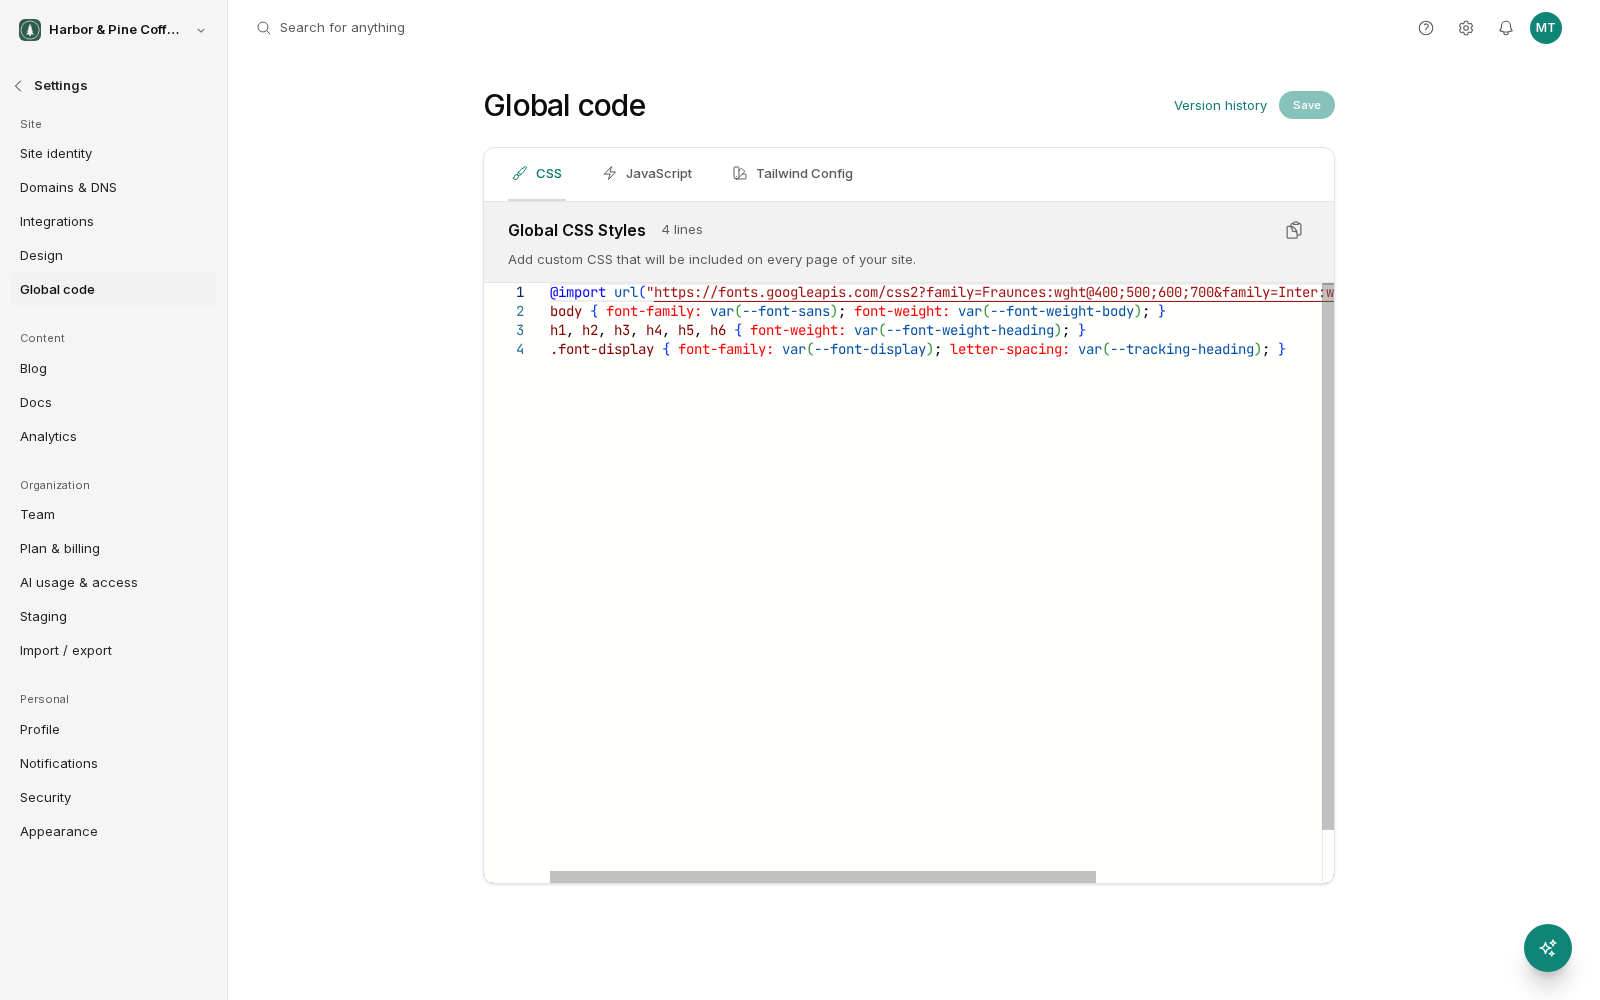The image size is (1600, 1000).
Task: Open Import / export
Action: [x=113, y=651]
